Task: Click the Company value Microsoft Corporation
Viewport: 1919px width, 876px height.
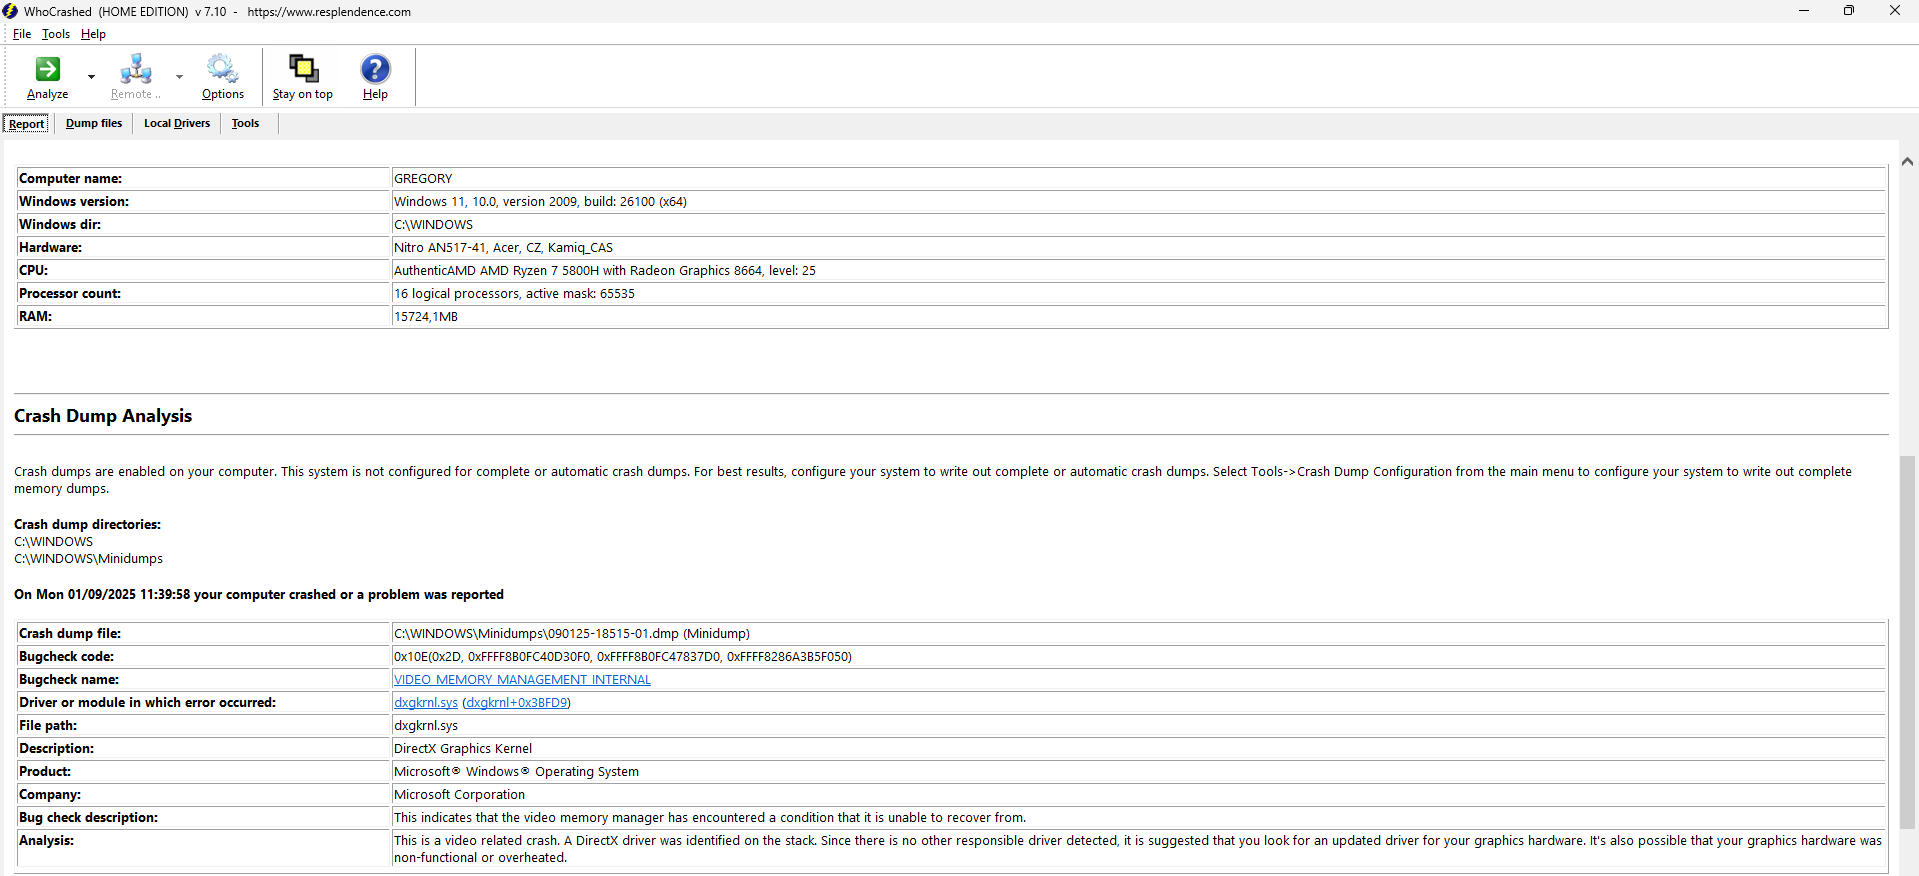Action: (459, 795)
